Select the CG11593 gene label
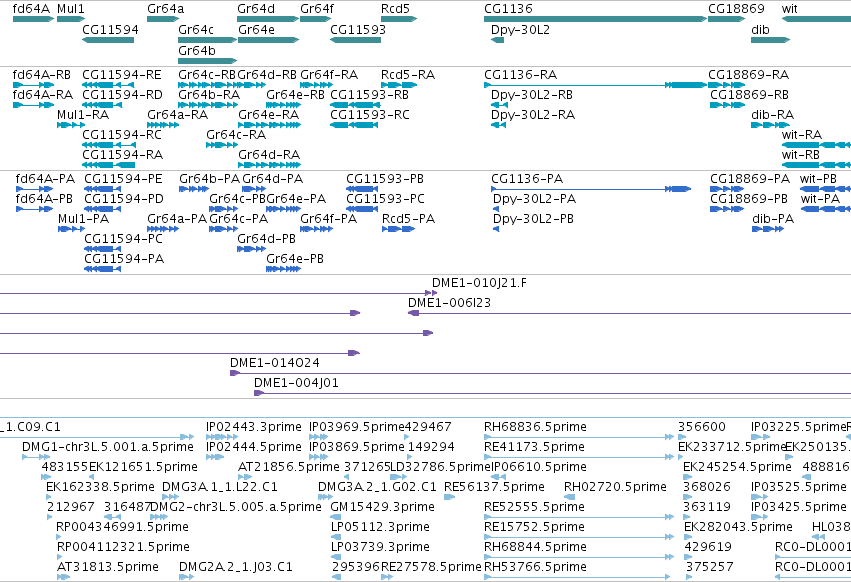Screen dimensions: 851x582 [358, 29]
